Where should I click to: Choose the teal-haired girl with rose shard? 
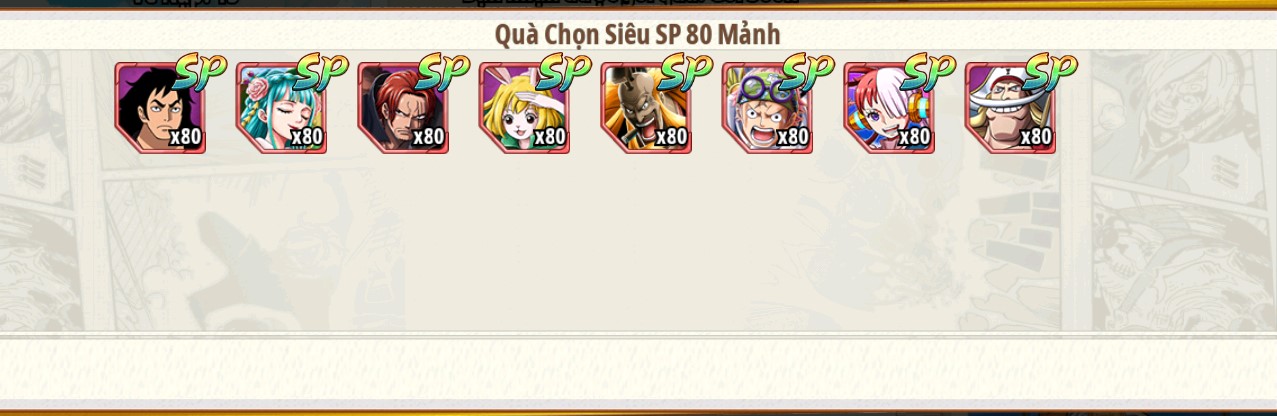click(281, 108)
